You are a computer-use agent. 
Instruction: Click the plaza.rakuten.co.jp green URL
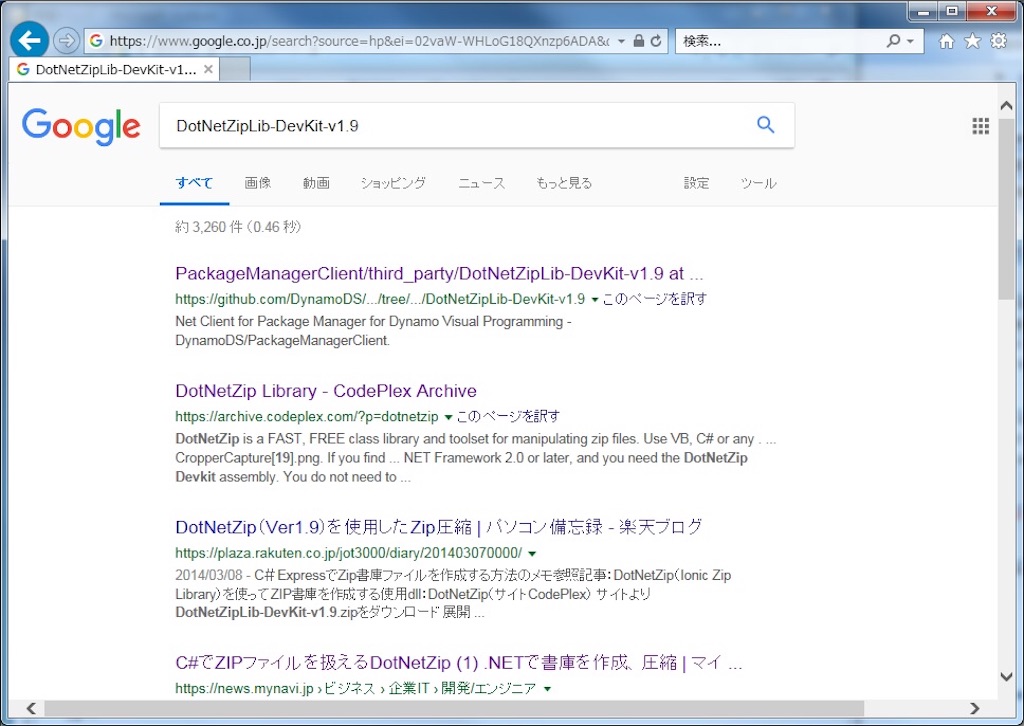[x=349, y=553]
